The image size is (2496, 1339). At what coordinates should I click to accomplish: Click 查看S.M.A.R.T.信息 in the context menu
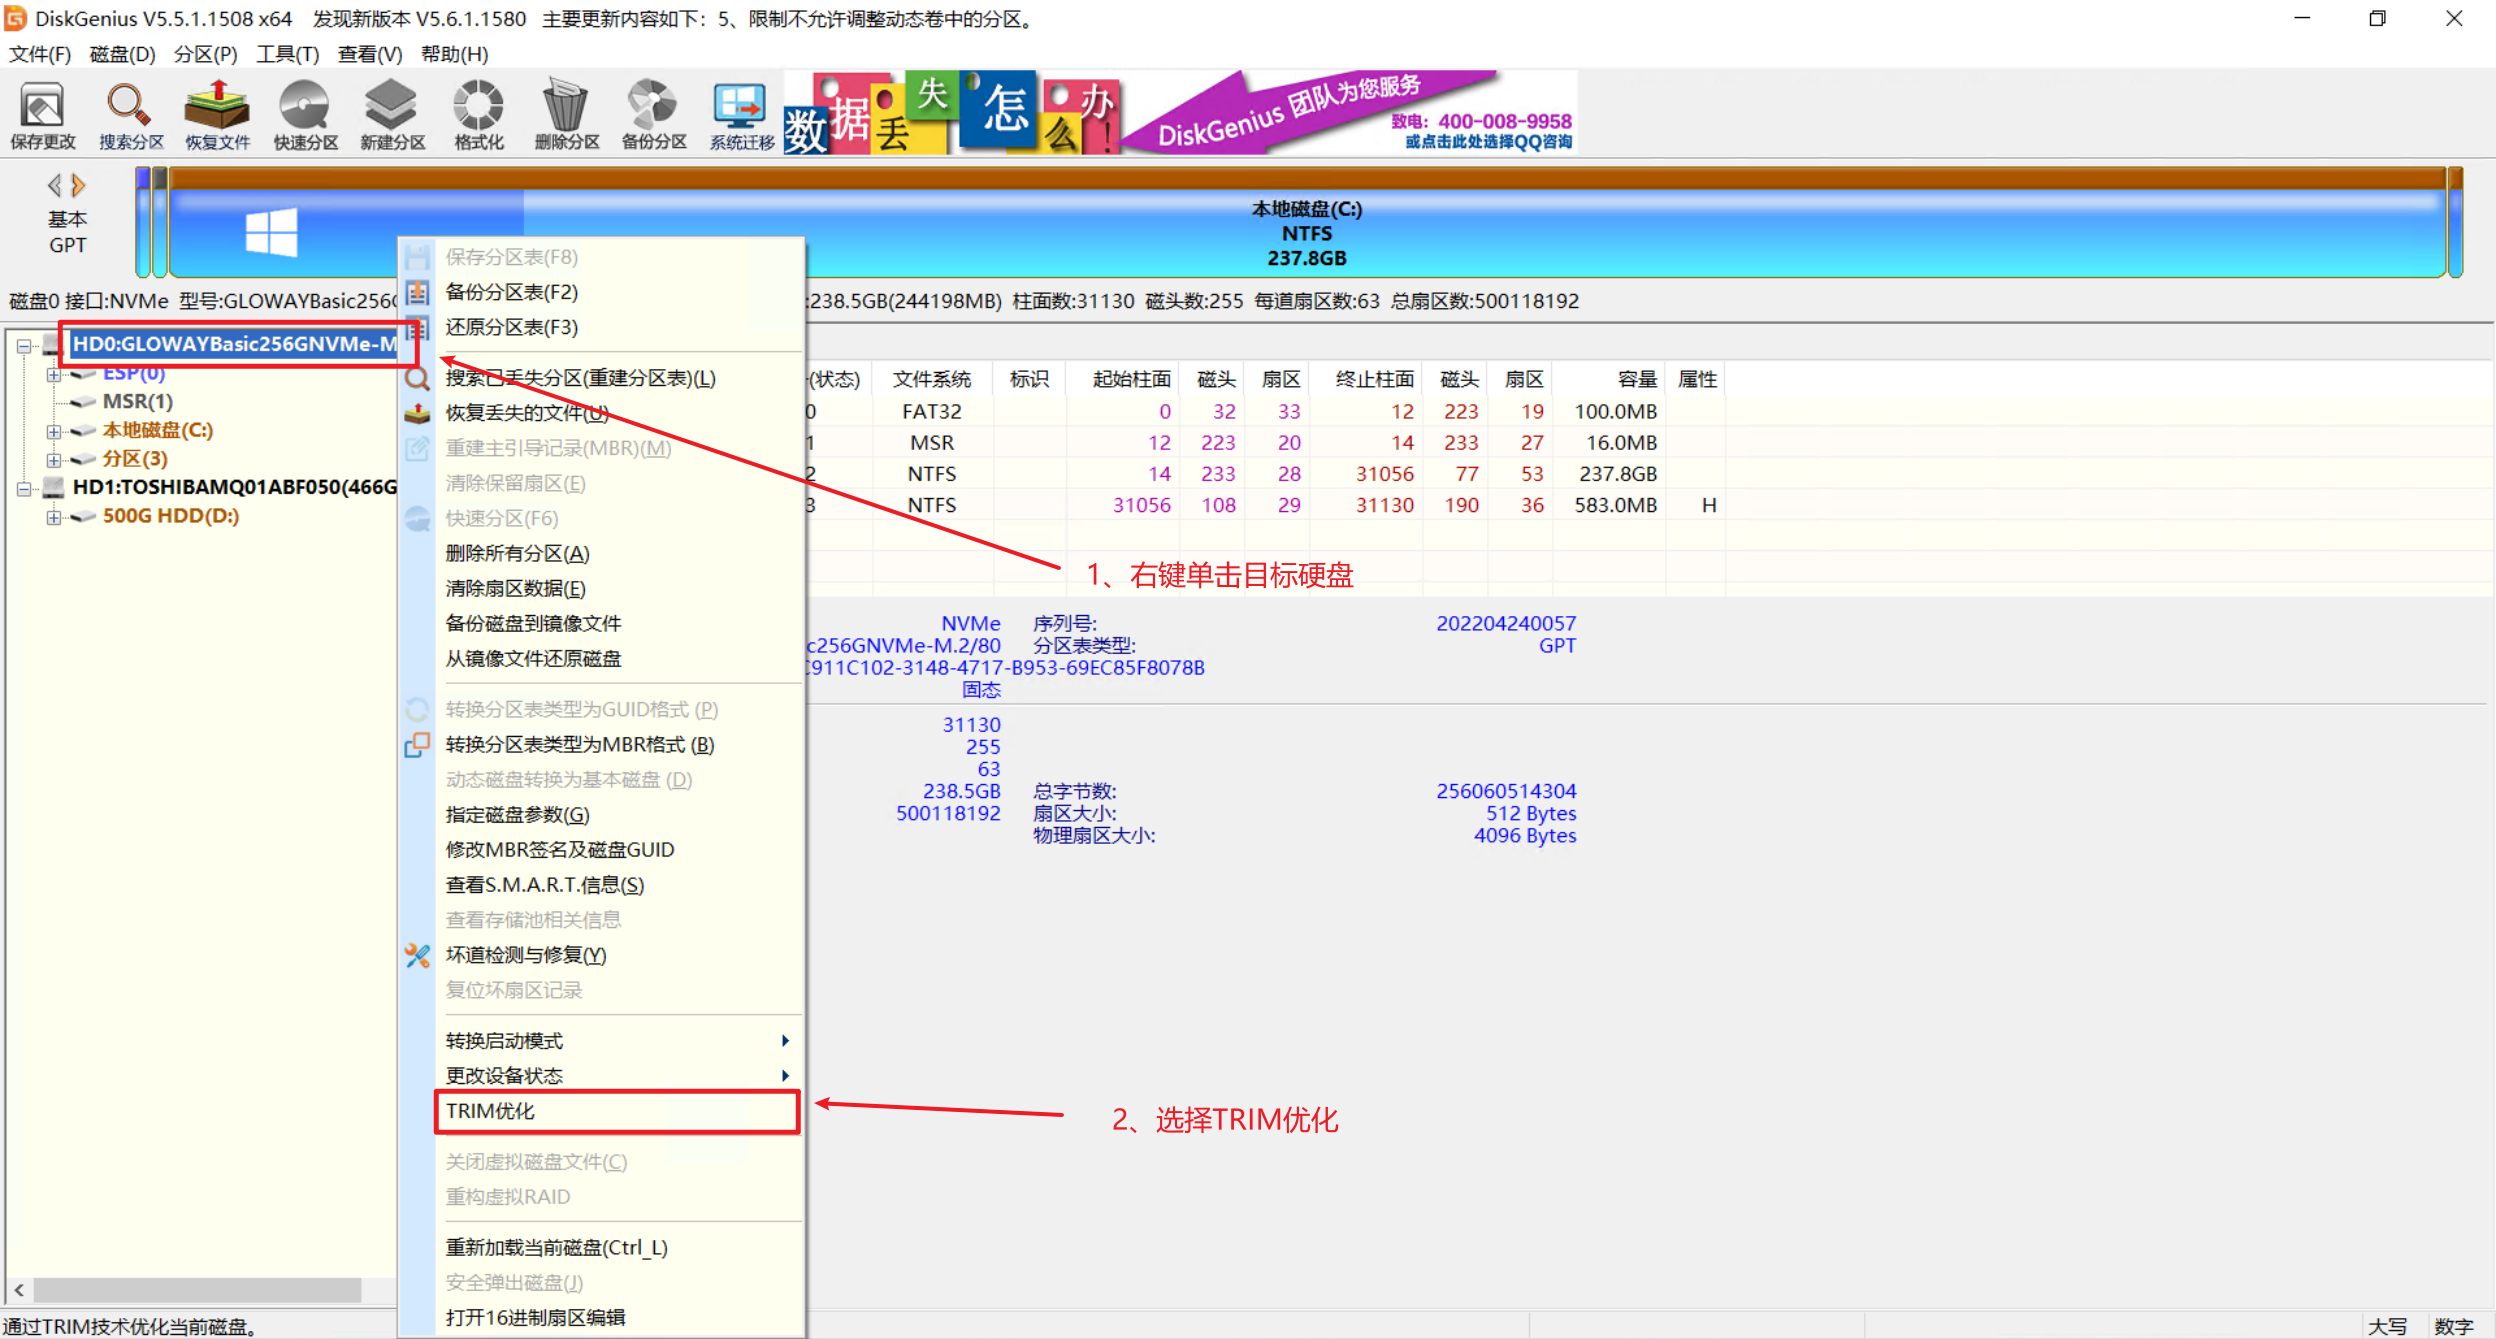(543, 884)
